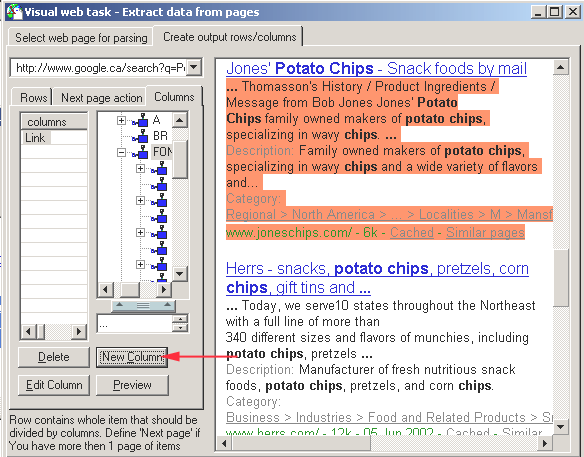Image resolution: width=584 pixels, height=457 pixels.
Task: Expand the A tree node
Action: tap(121, 120)
